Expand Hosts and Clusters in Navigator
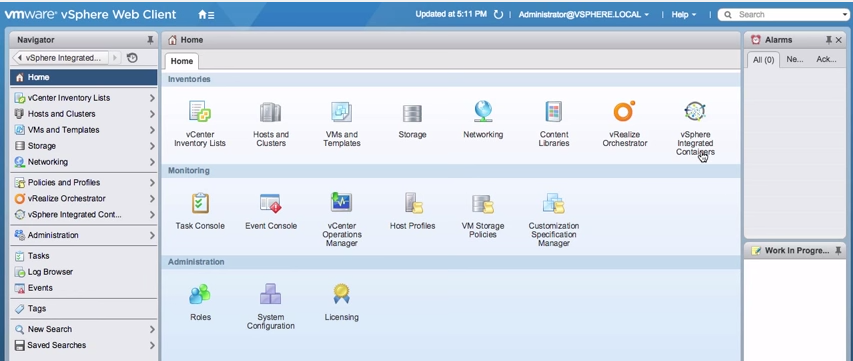Screen dimensions: 853x361 (152, 114)
